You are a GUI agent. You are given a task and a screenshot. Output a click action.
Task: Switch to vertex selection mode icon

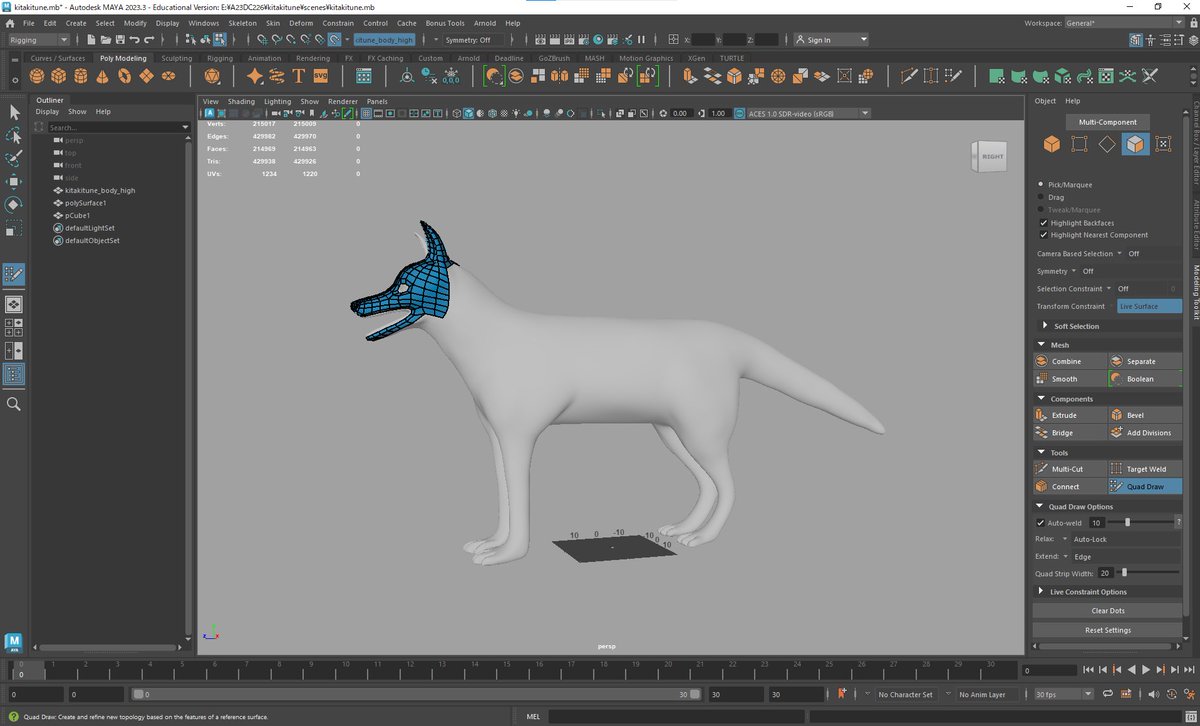coord(1079,144)
